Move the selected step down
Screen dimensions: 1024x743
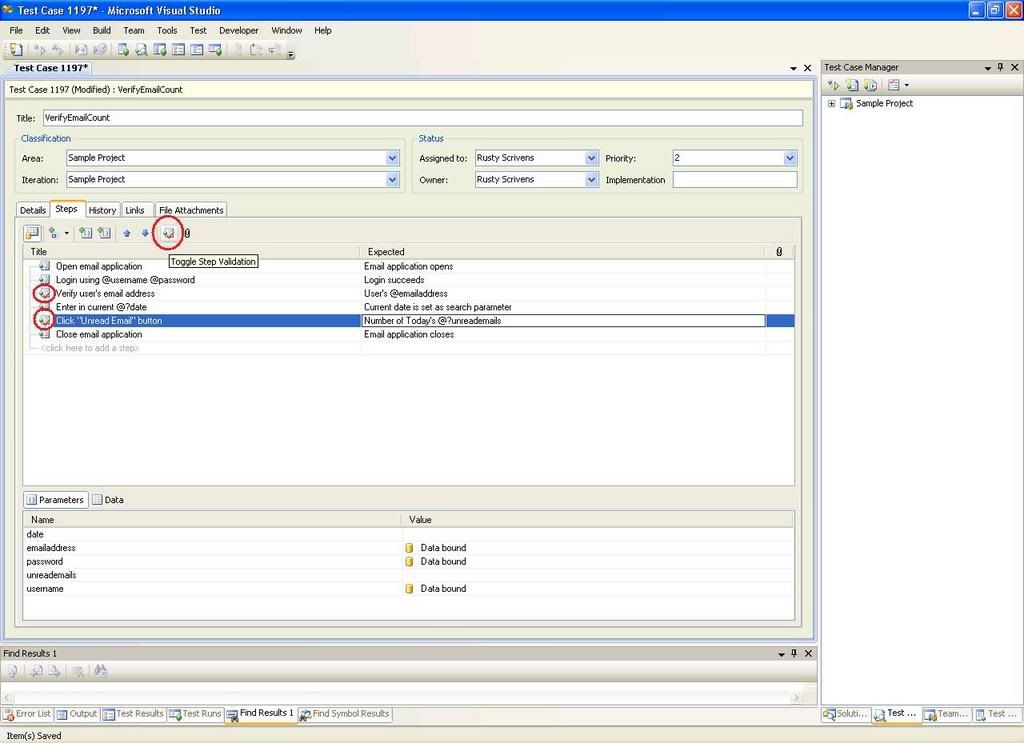[145, 233]
